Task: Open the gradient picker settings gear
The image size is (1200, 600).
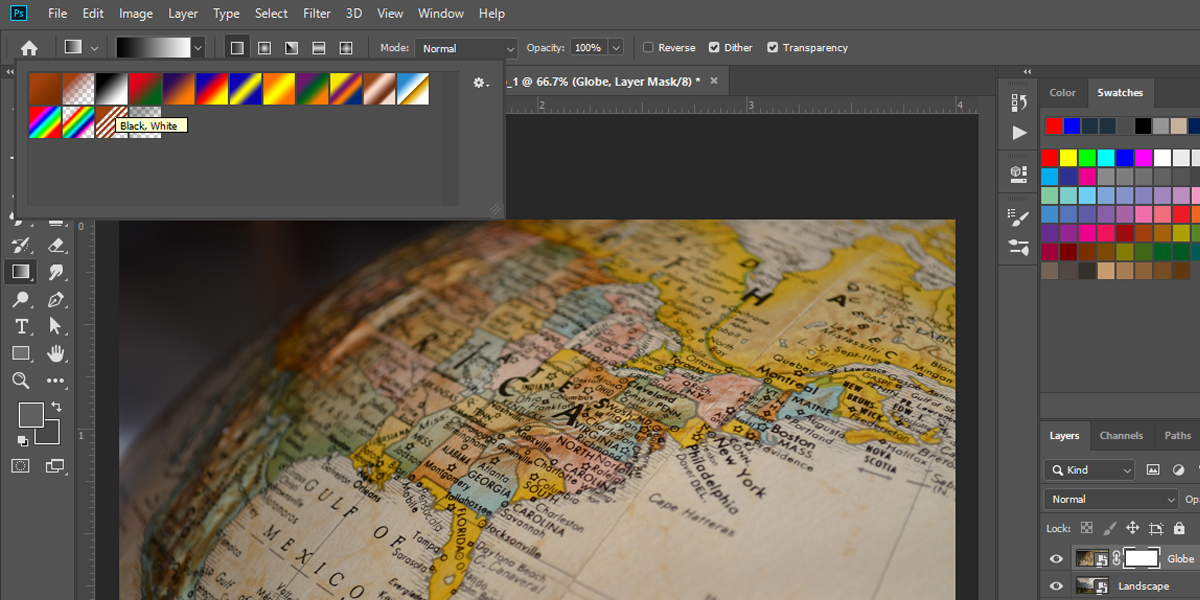Action: (x=479, y=83)
